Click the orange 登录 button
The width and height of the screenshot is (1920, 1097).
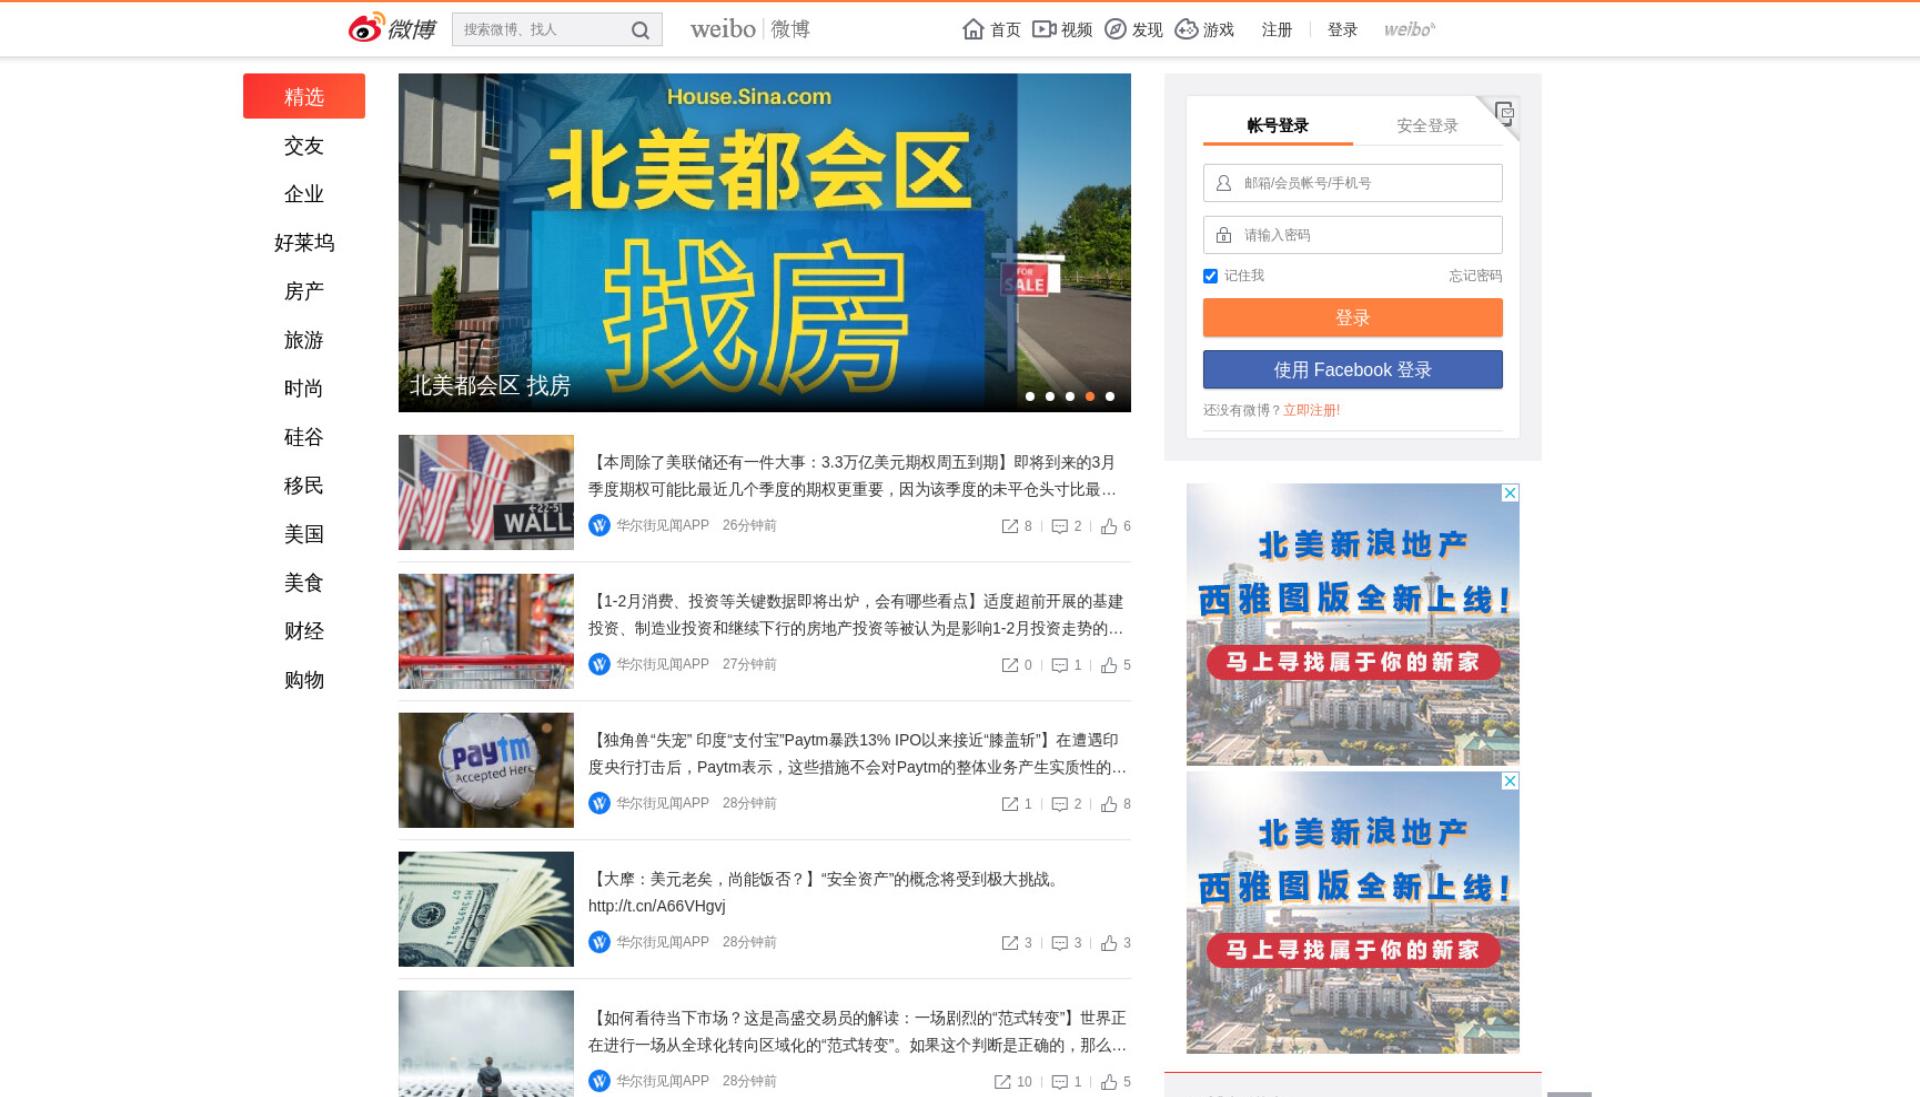click(x=1352, y=317)
